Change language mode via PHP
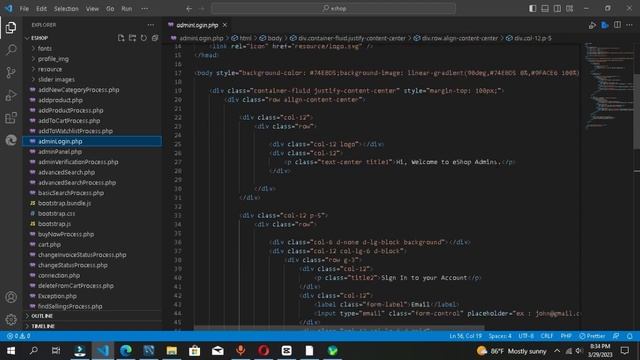Viewport: 640px width, 360px height. coord(566,336)
